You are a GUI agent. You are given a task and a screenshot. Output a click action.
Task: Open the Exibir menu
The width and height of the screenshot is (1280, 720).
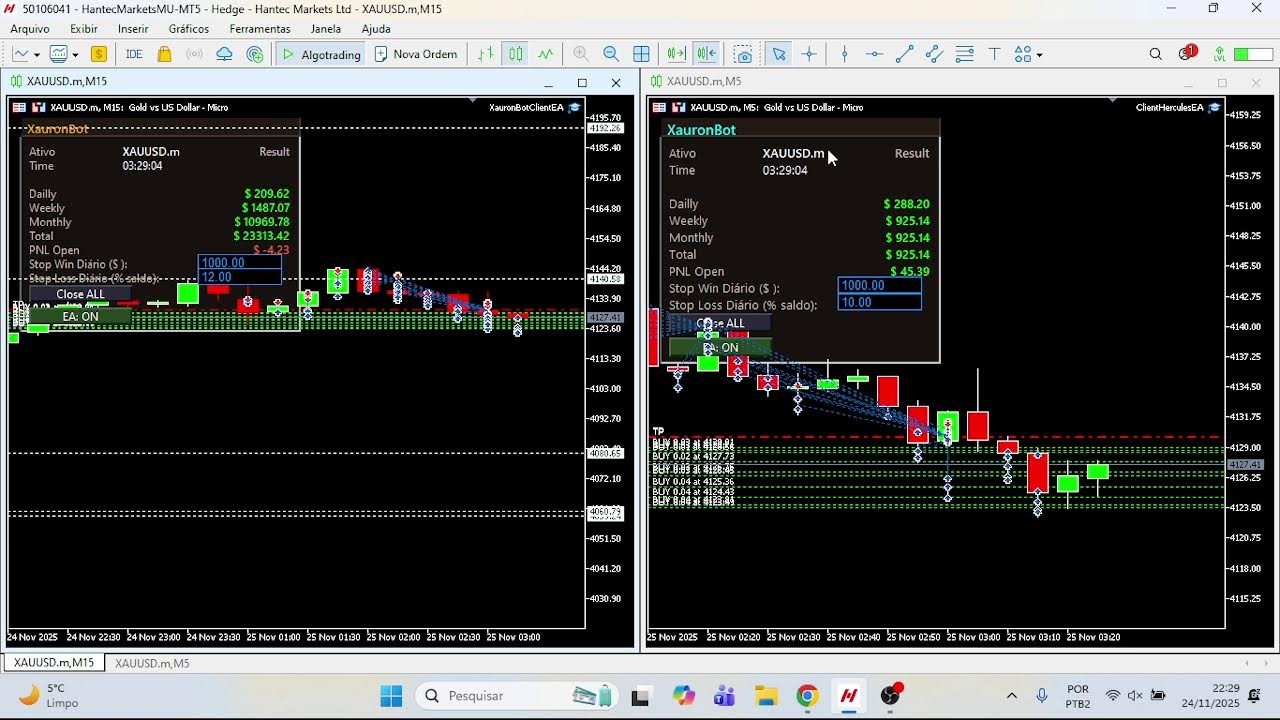tap(84, 29)
